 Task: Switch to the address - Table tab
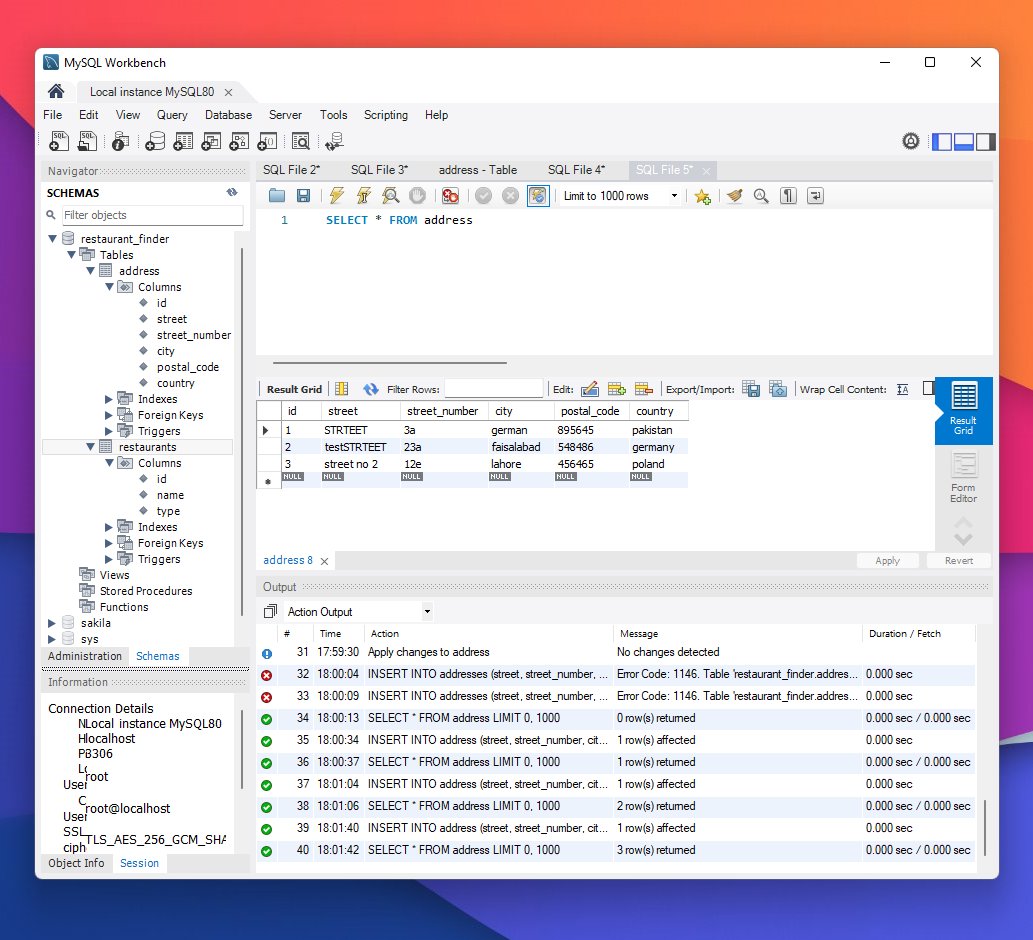(478, 170)
